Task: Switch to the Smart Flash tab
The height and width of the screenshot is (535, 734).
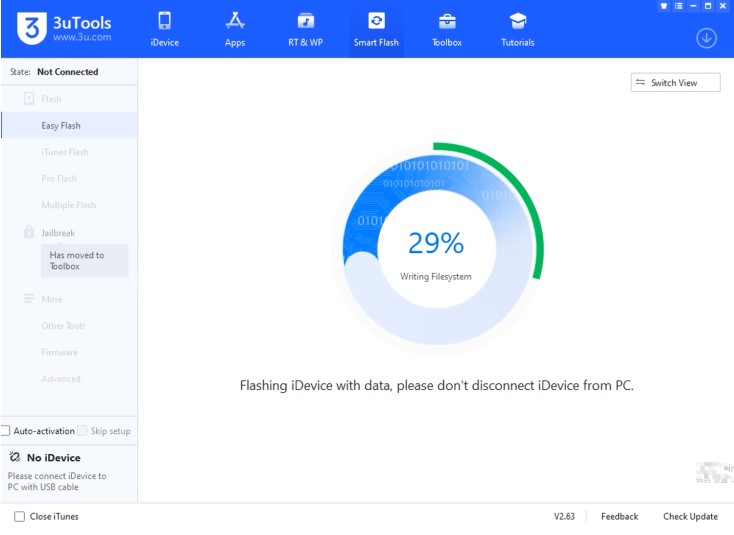Action: 376,29
